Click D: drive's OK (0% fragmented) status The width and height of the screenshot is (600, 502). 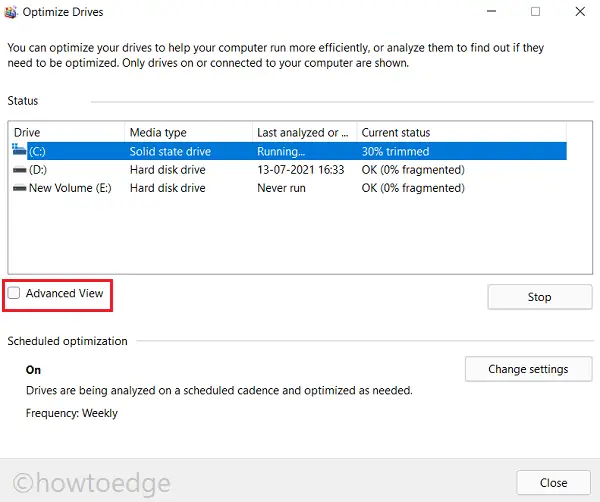pos(413,170)
